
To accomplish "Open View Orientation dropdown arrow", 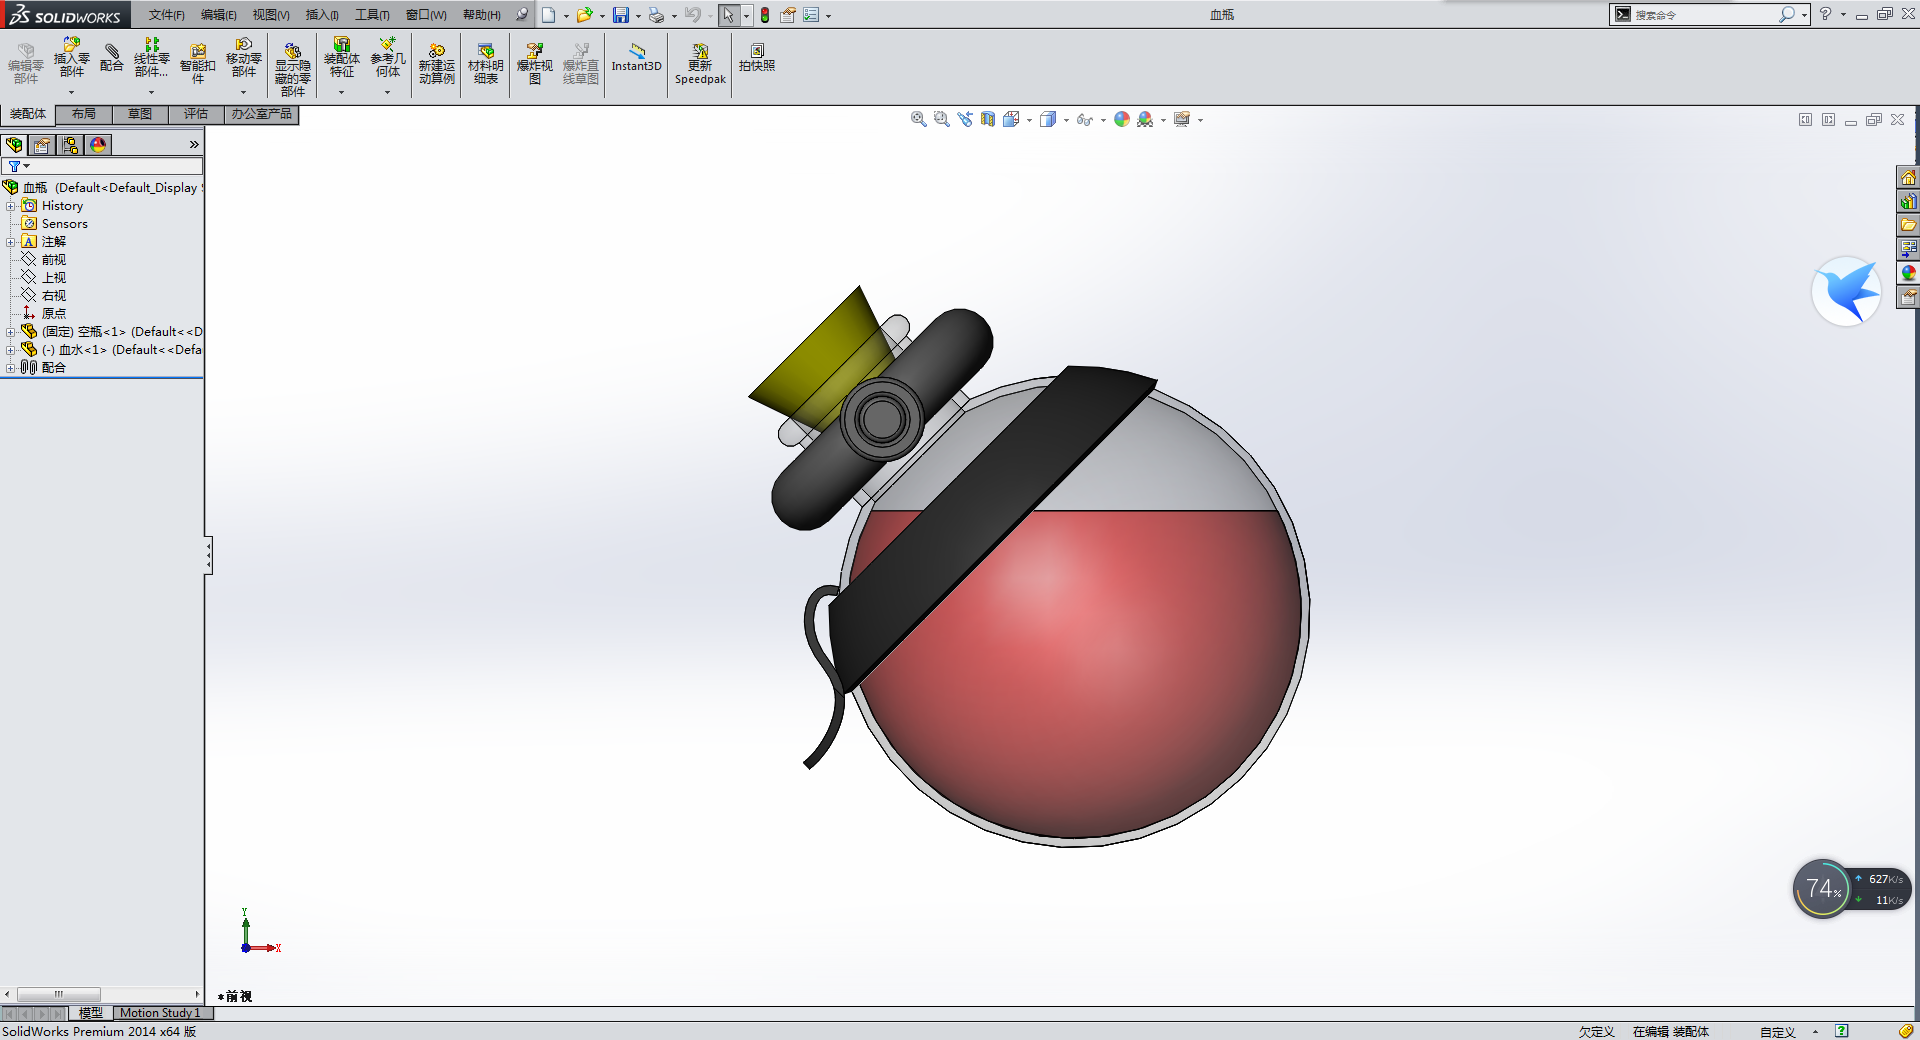I will 1029,120.
